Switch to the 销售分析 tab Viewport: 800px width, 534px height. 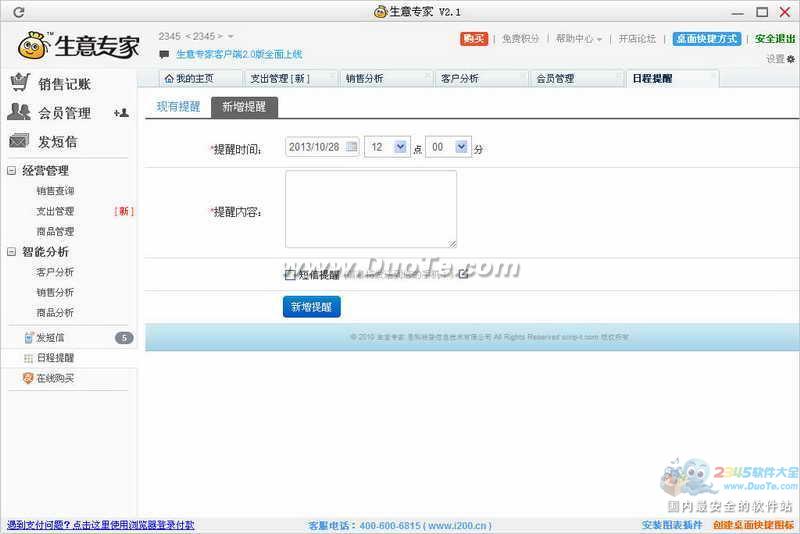click(386, 79)
